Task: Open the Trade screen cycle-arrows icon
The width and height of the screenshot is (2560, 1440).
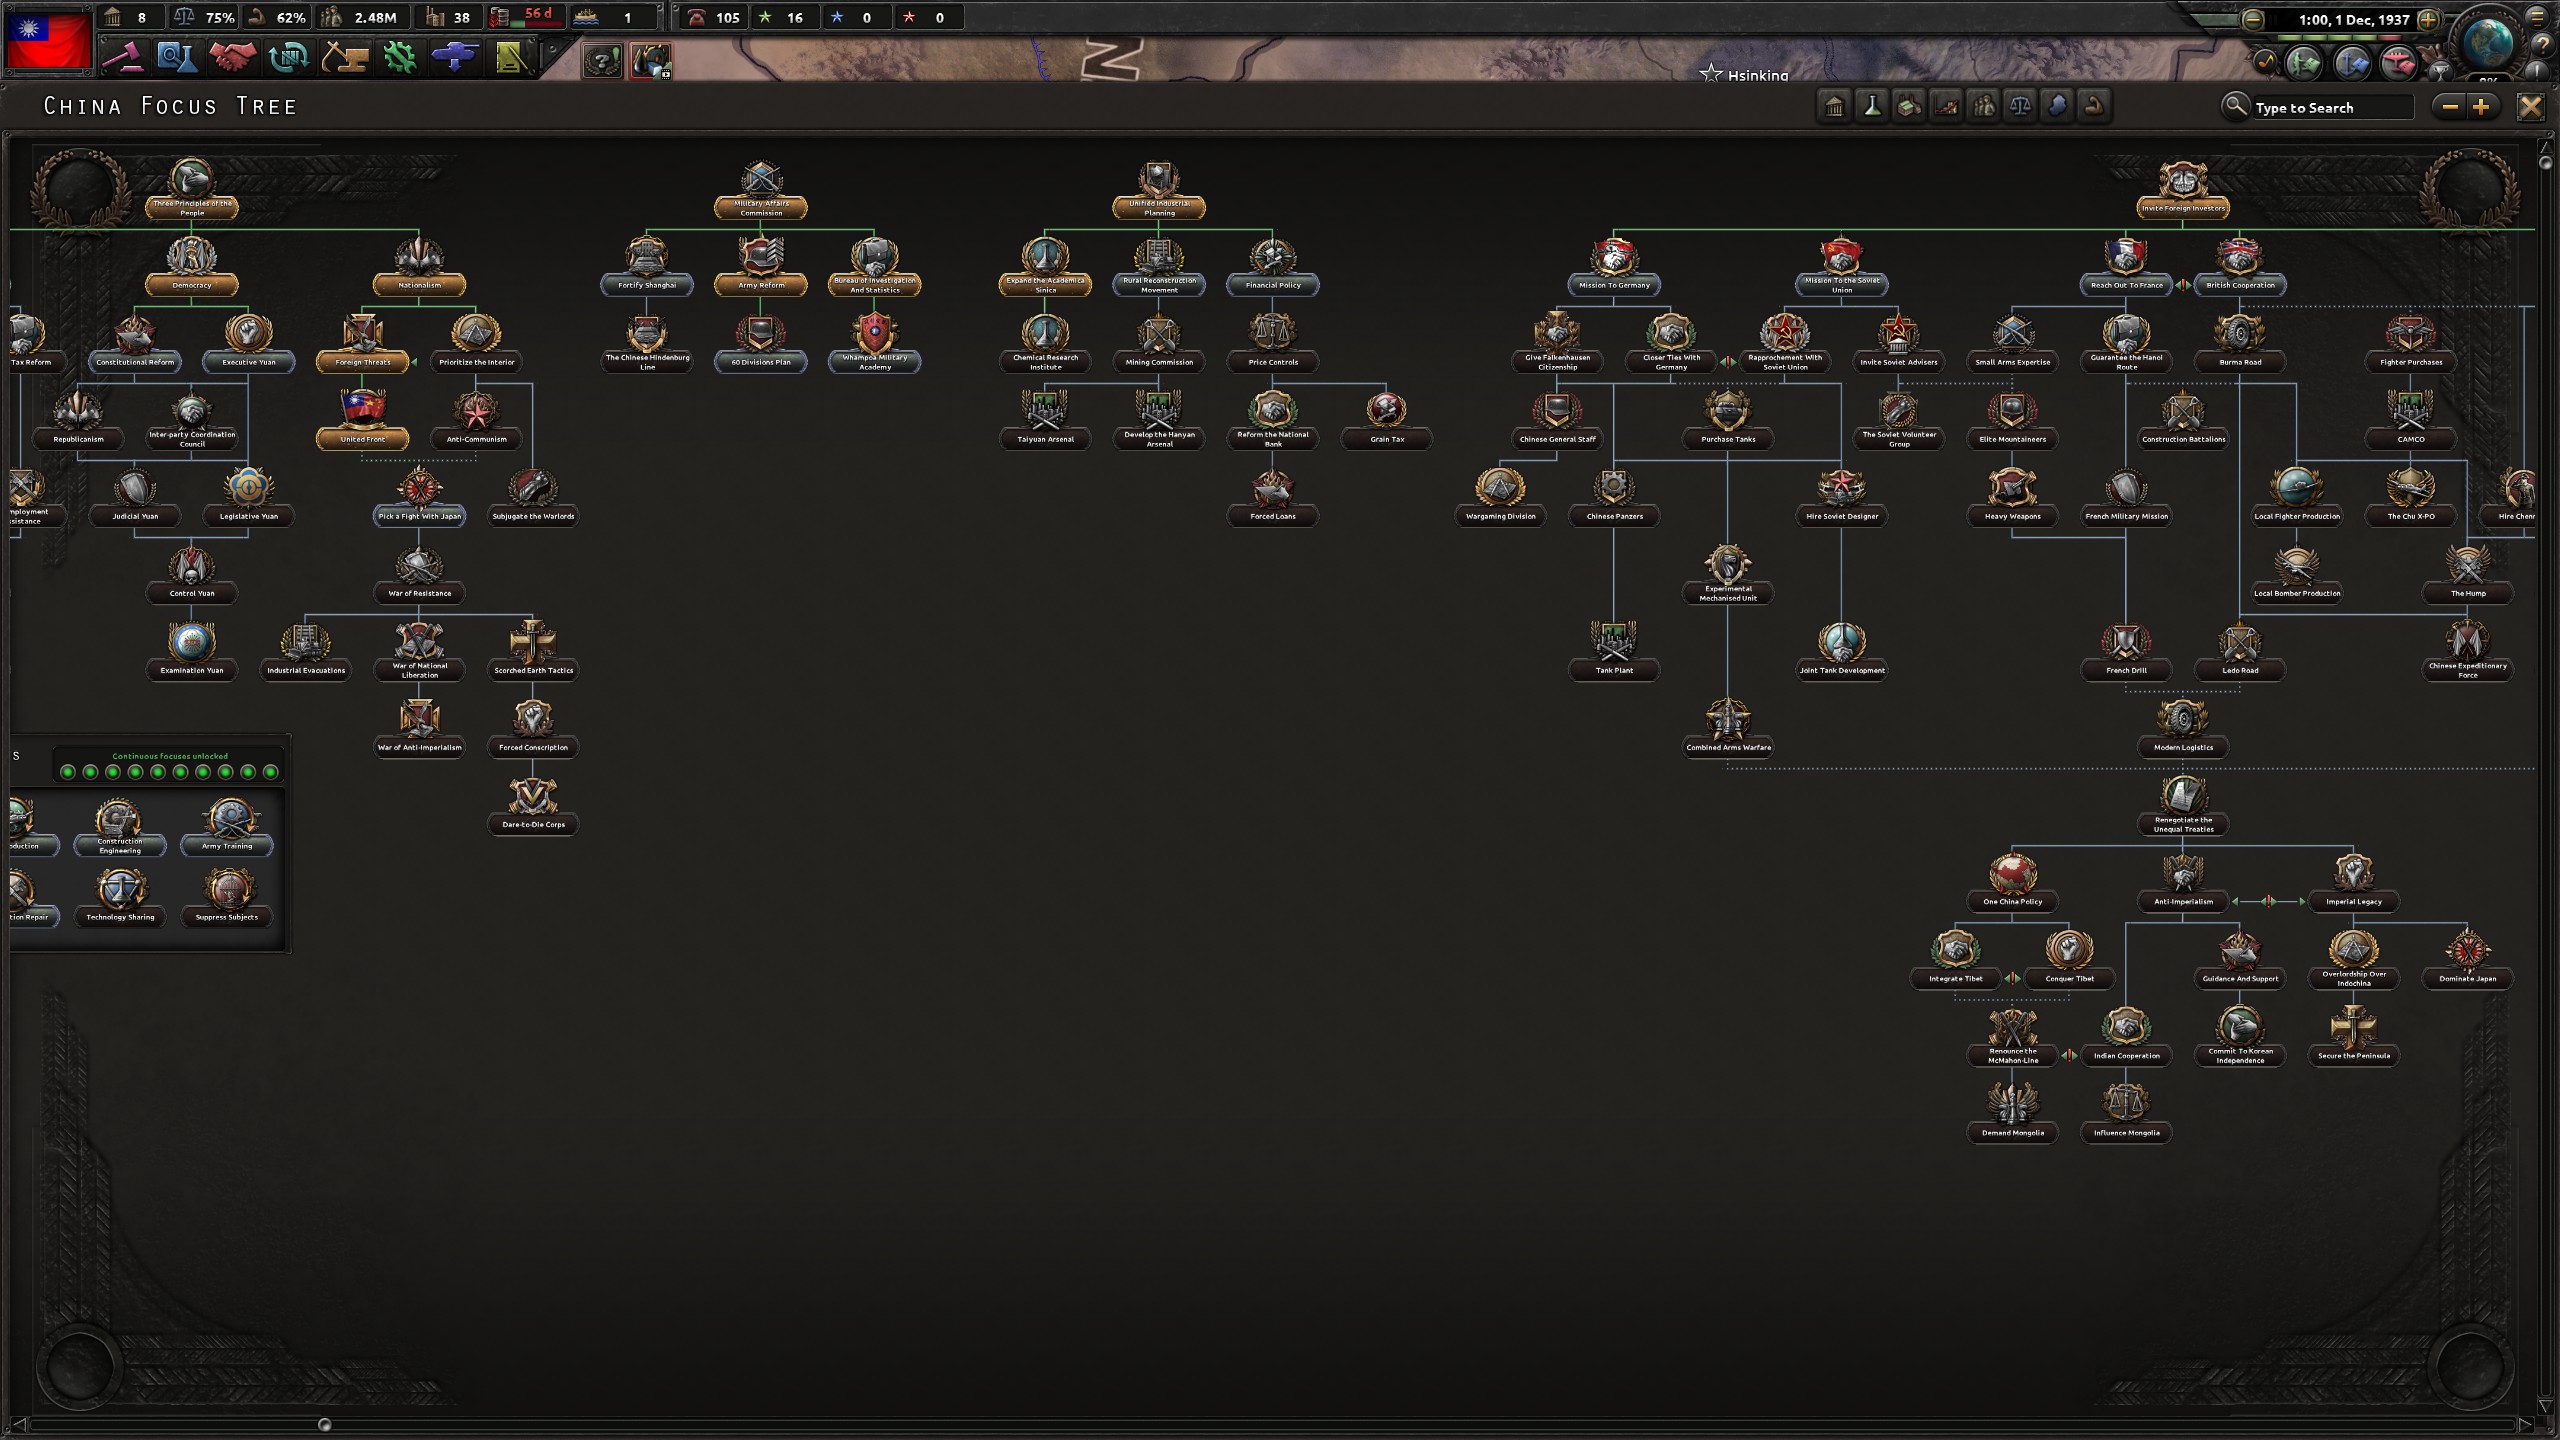Action: [289, 57]
